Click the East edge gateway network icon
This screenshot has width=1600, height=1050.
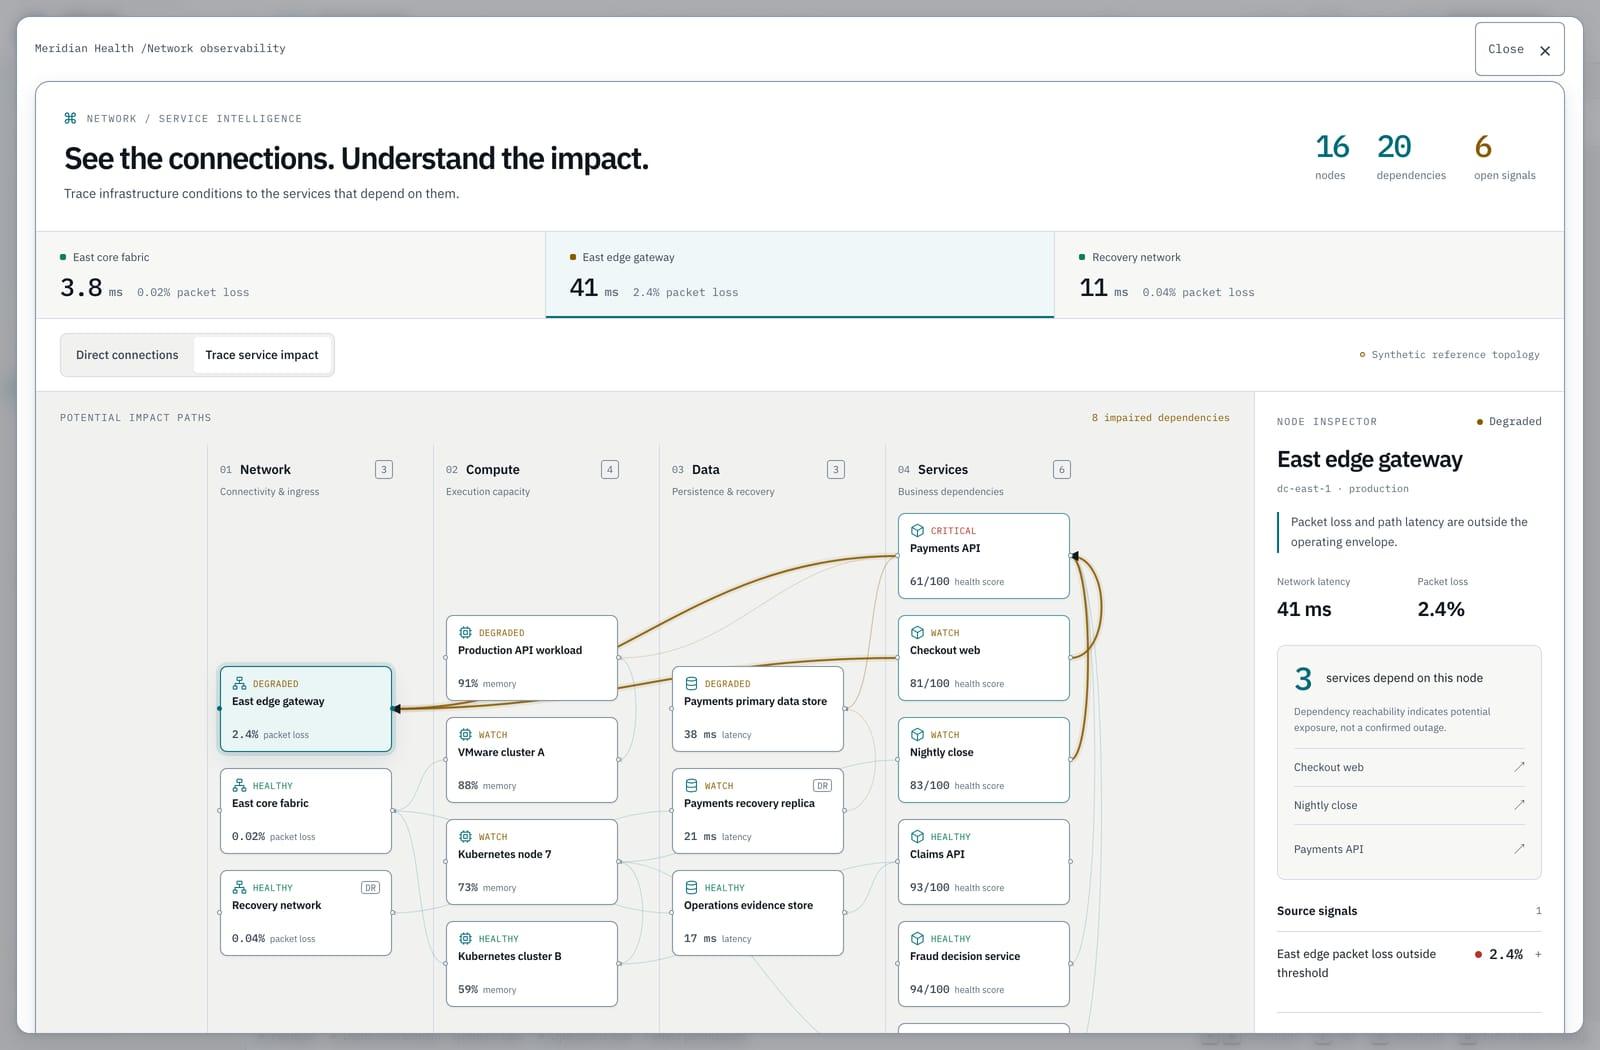coord(239,684)
